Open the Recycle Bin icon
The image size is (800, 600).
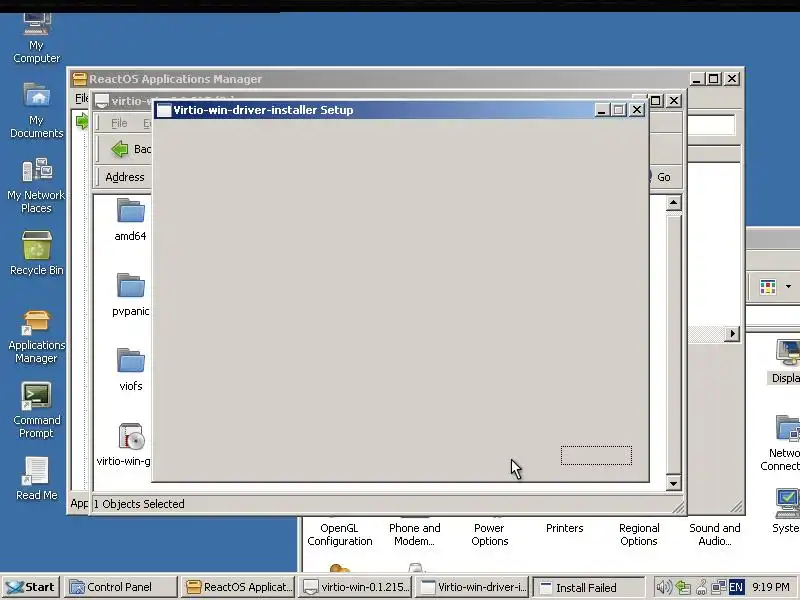[x=37, y=254]
